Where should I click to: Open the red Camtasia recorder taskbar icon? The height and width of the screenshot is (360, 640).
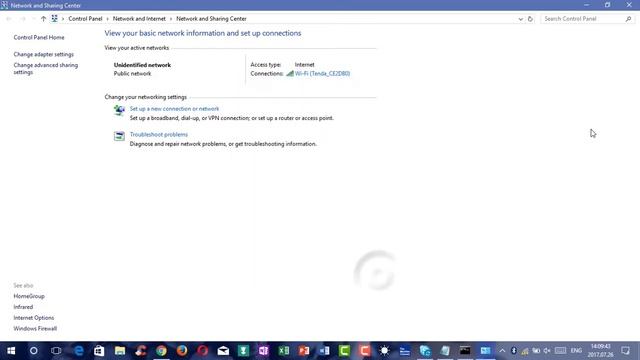click(364, 351)
